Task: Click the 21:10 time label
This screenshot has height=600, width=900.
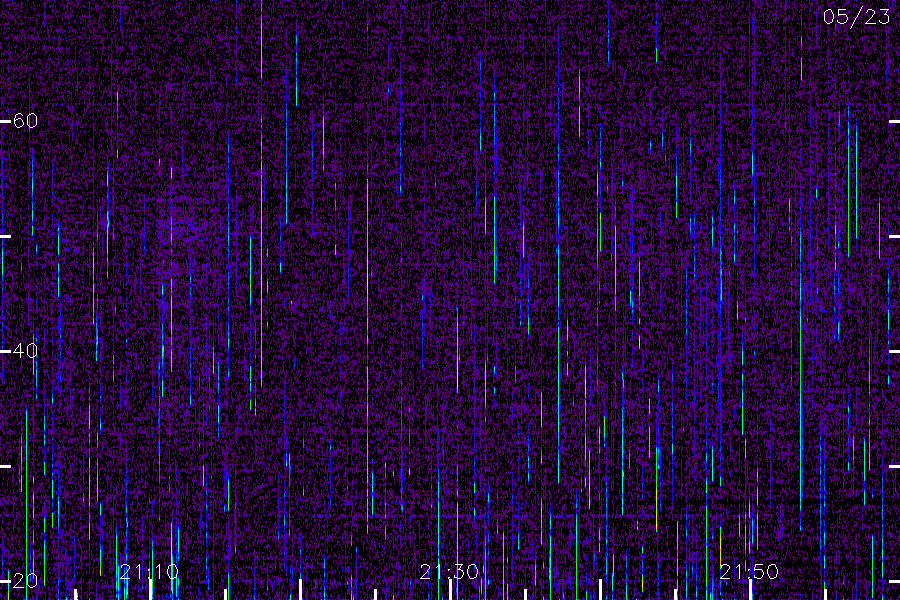Action: pyautogui.click(x=149, y=572)
